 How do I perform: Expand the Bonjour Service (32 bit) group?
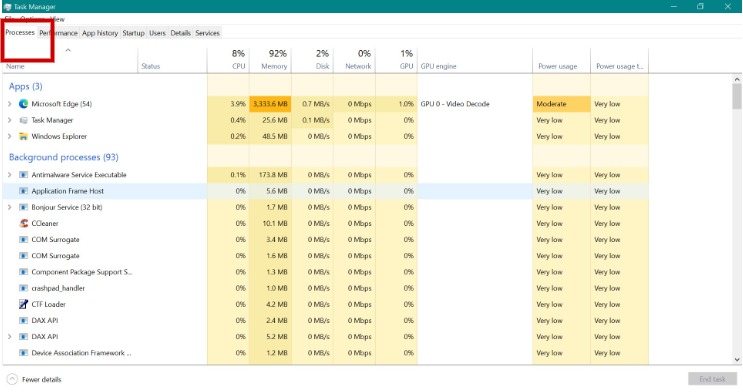[9, 207]
